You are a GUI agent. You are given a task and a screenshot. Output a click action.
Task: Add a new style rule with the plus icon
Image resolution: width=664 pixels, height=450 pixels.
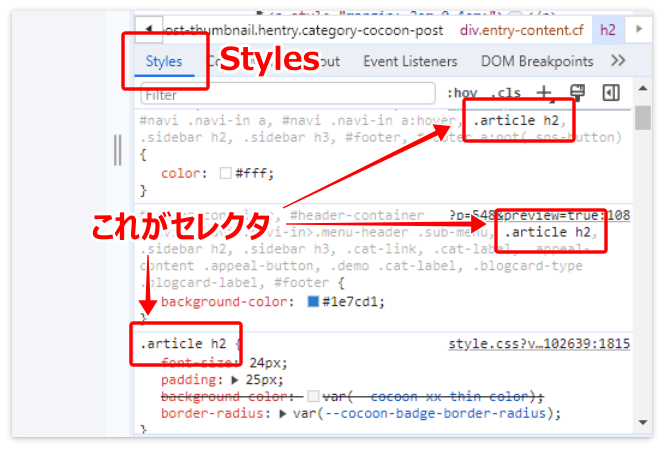point(545,93)
